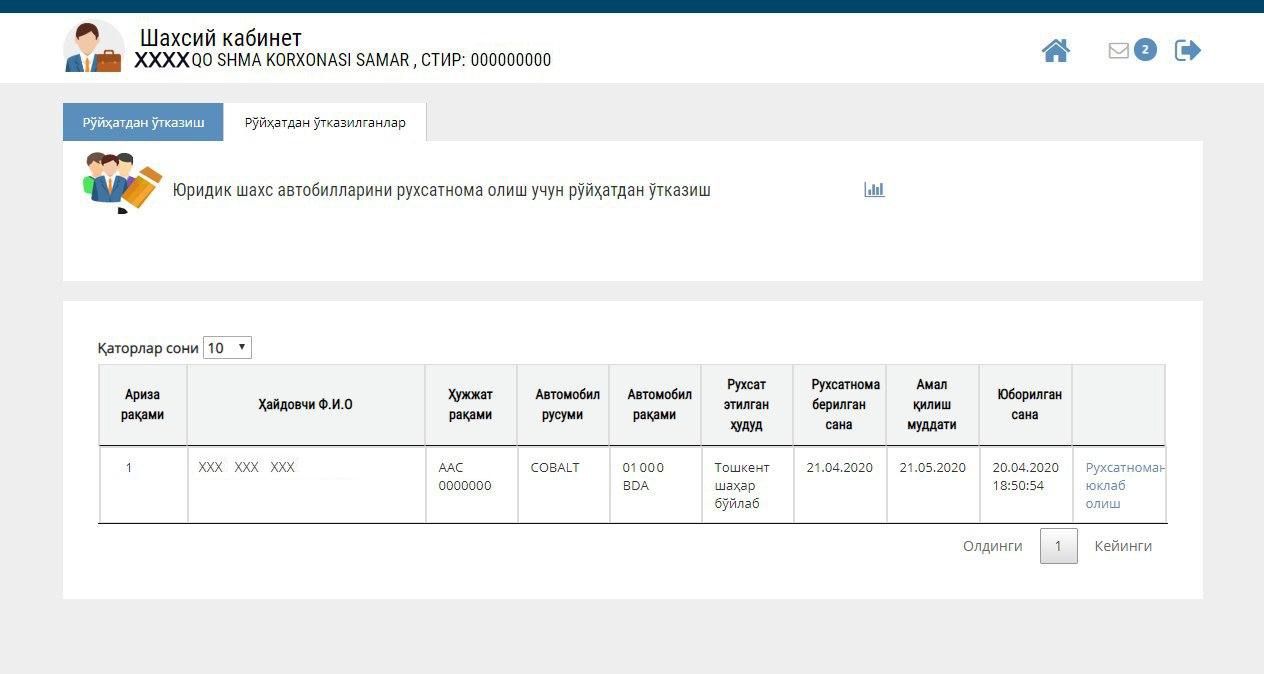
Task: Click the Ҳужжат рақами column header
Action: pos(471,405)
